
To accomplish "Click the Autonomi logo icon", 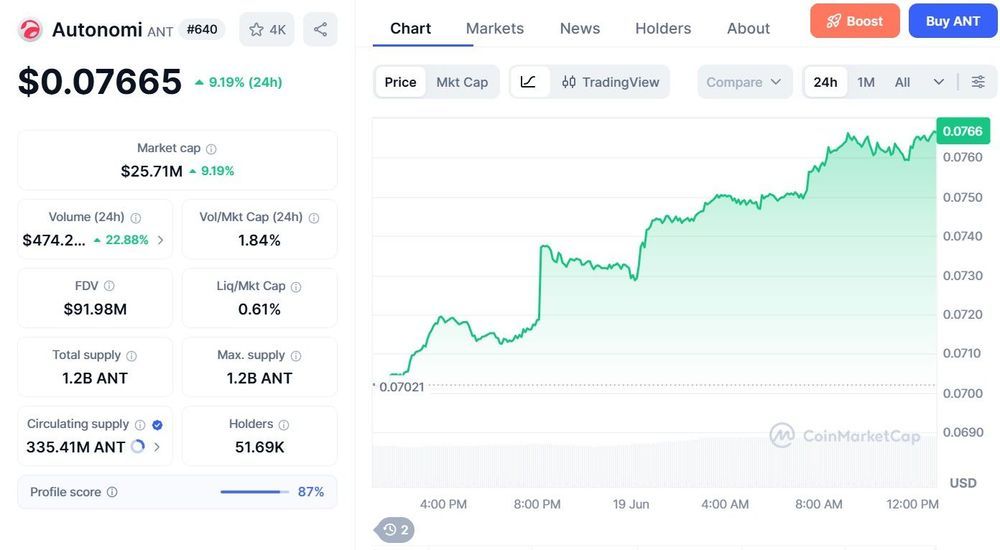I will click(x=30, y=29).
